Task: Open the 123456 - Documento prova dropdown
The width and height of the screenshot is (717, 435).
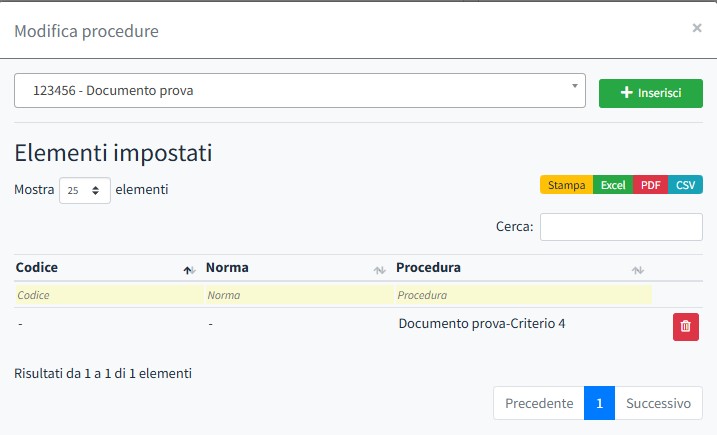Action: (300, 90)
